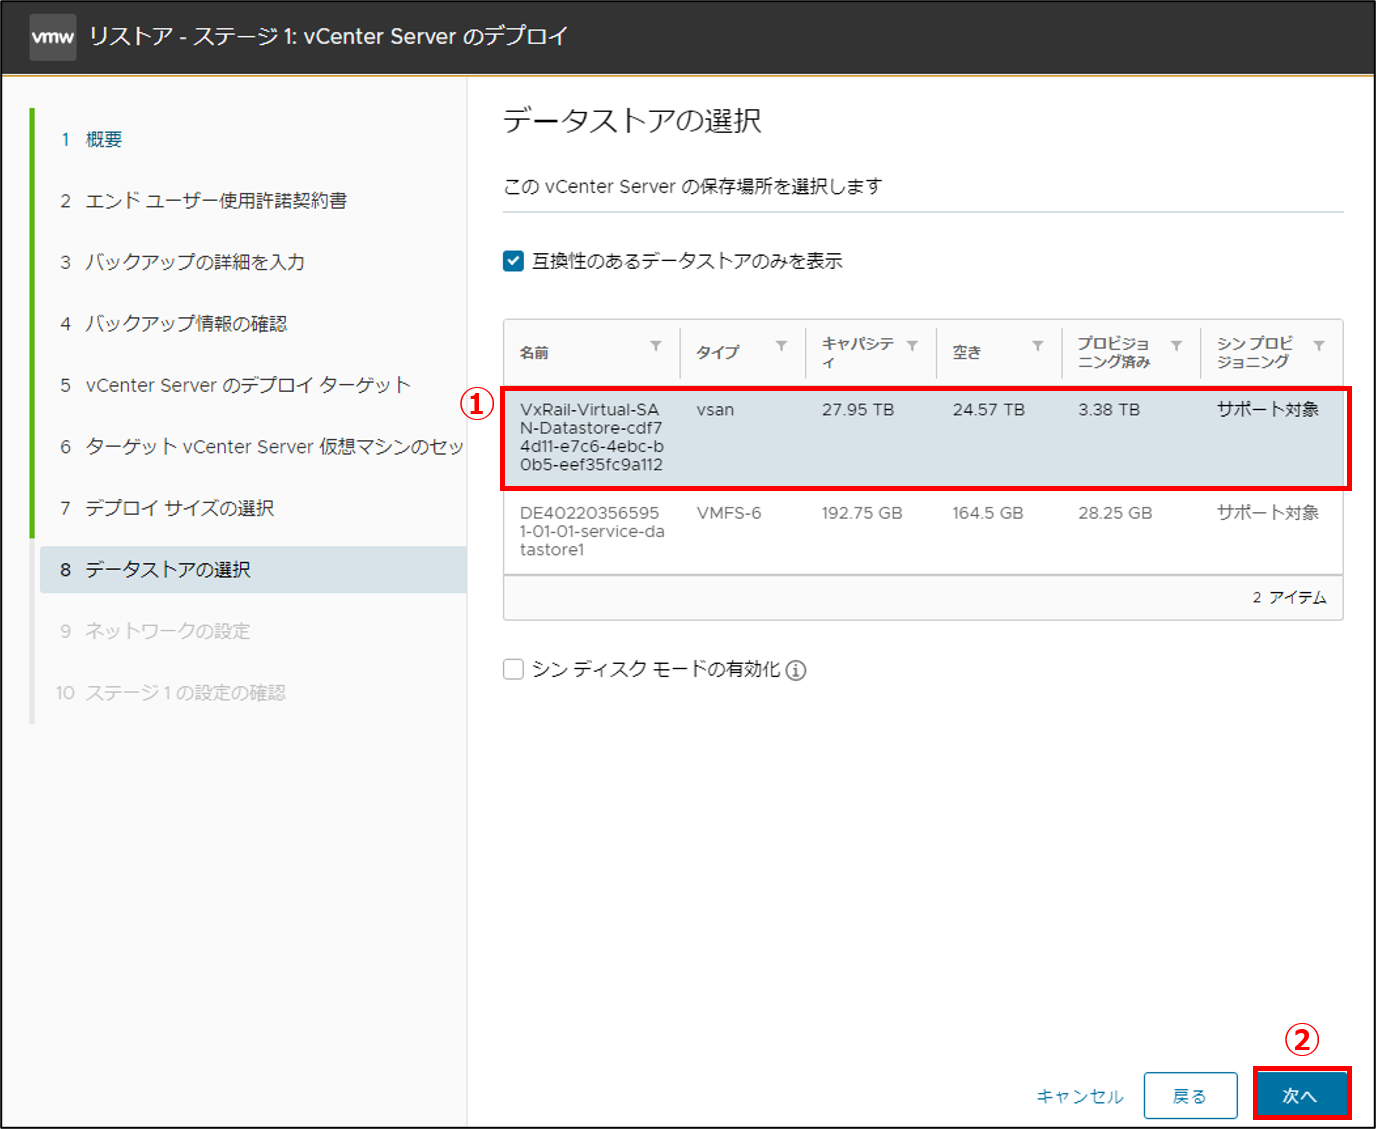The width and height of the screenshot is (1376, 1129).
Task: Open the filter icon for キャパシティ column
Action: click(912, 346)
